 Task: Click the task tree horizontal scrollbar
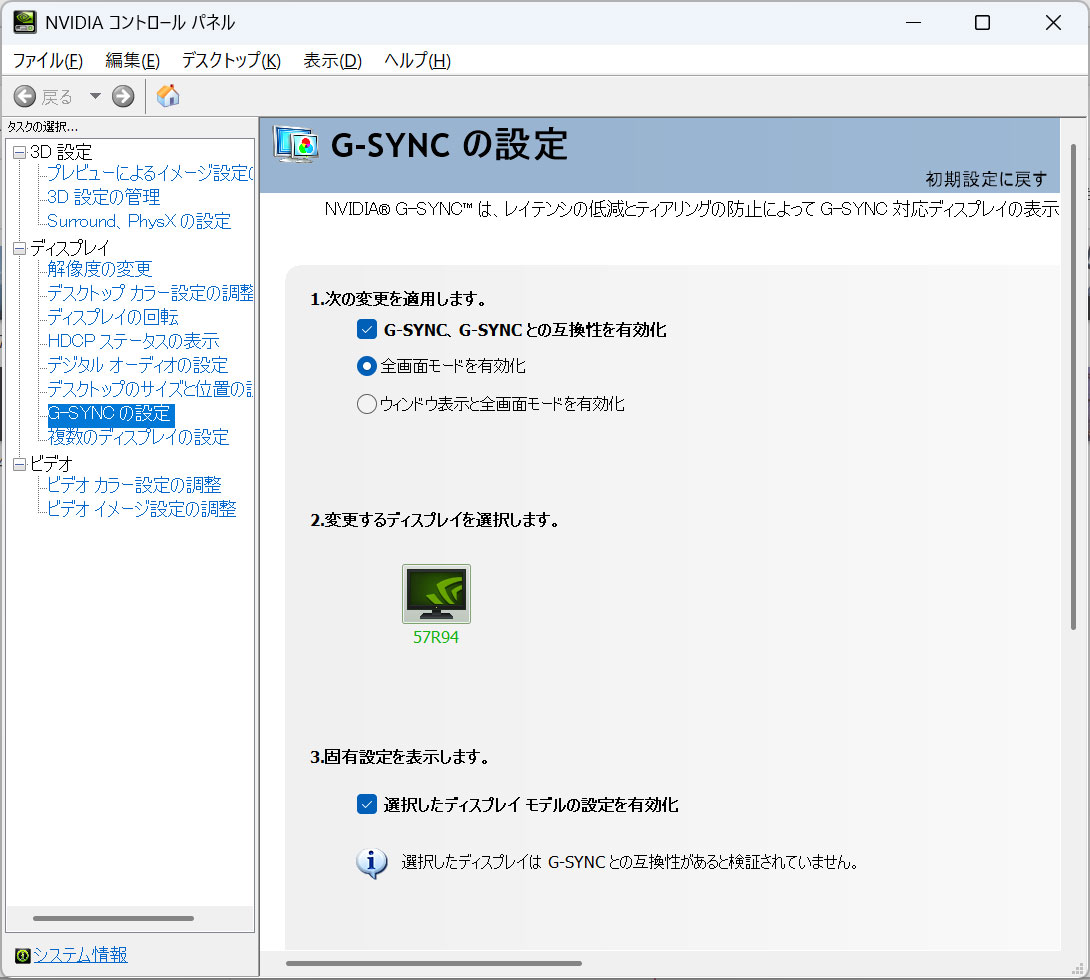tap(113, 919)
